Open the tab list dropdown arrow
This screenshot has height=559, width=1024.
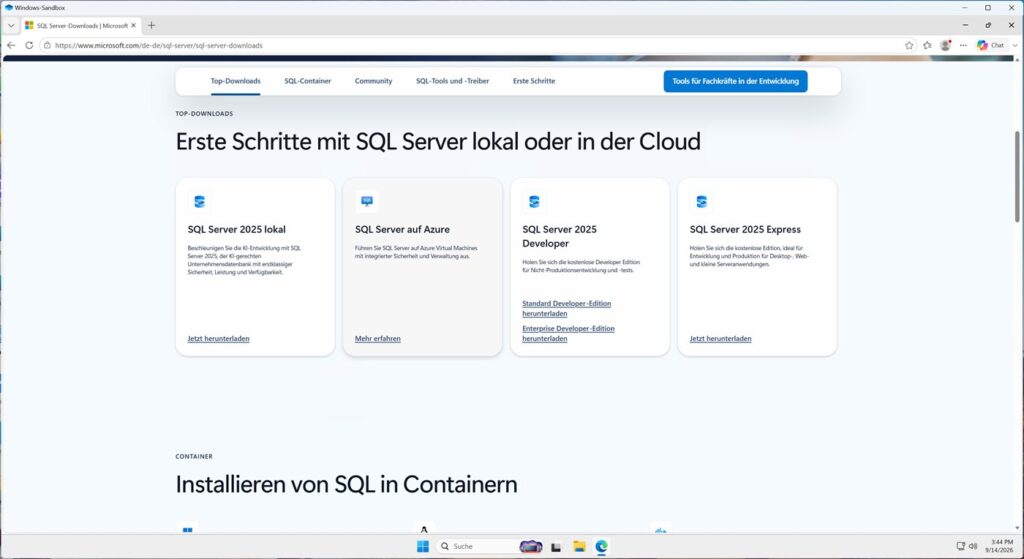[10, 25]
